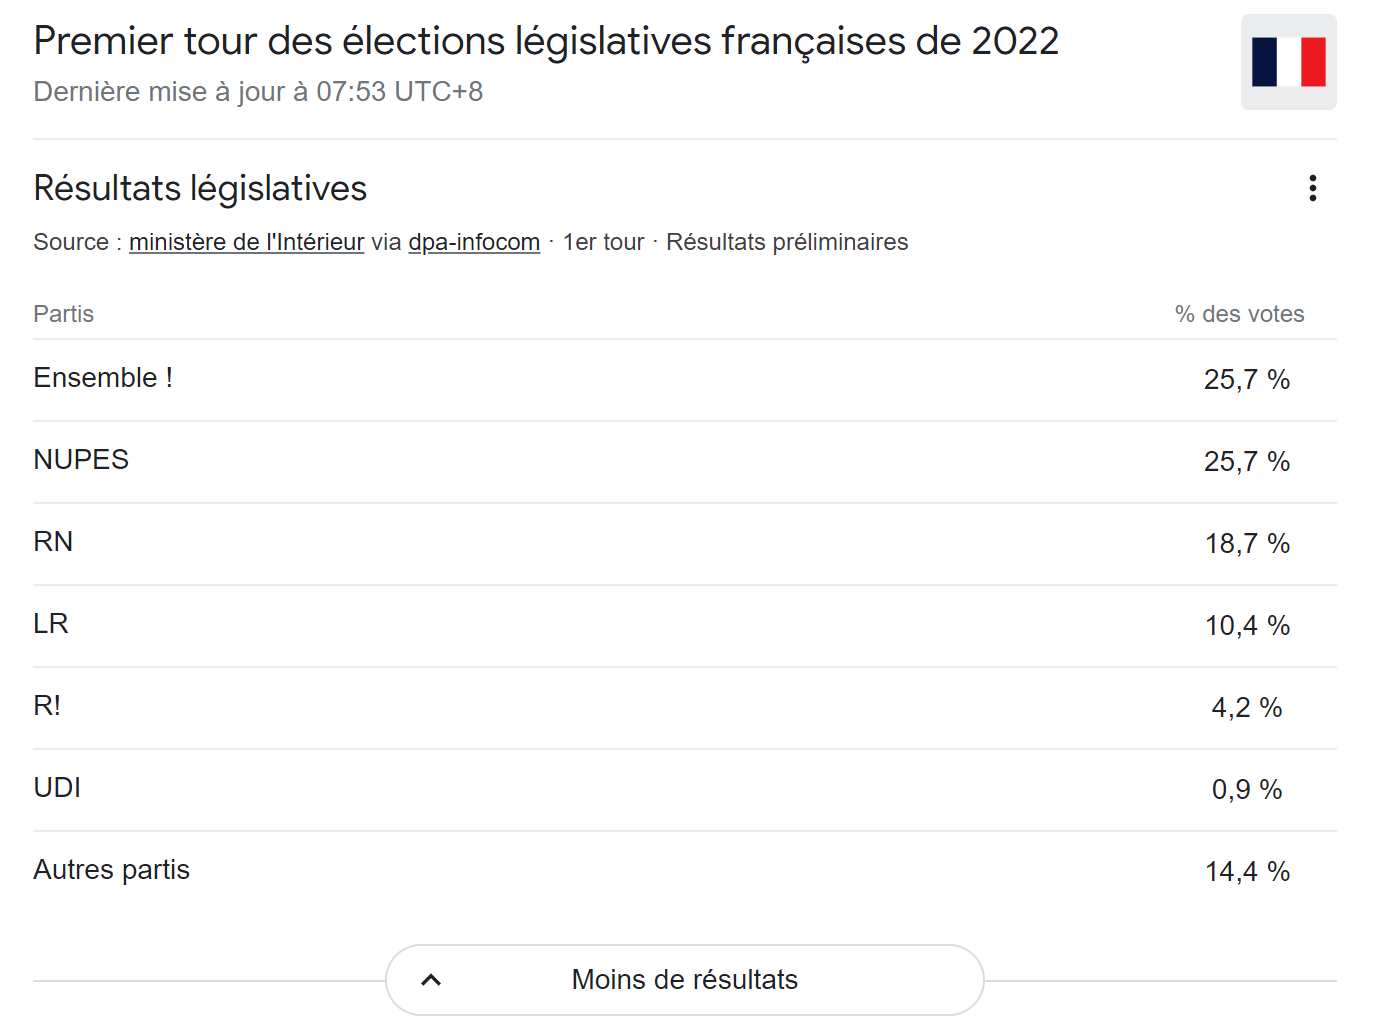The width and height of the screenshot is (1393, 1021).
Task: Select the Ensemble ! party row
Action: click(x=685, y=380)
